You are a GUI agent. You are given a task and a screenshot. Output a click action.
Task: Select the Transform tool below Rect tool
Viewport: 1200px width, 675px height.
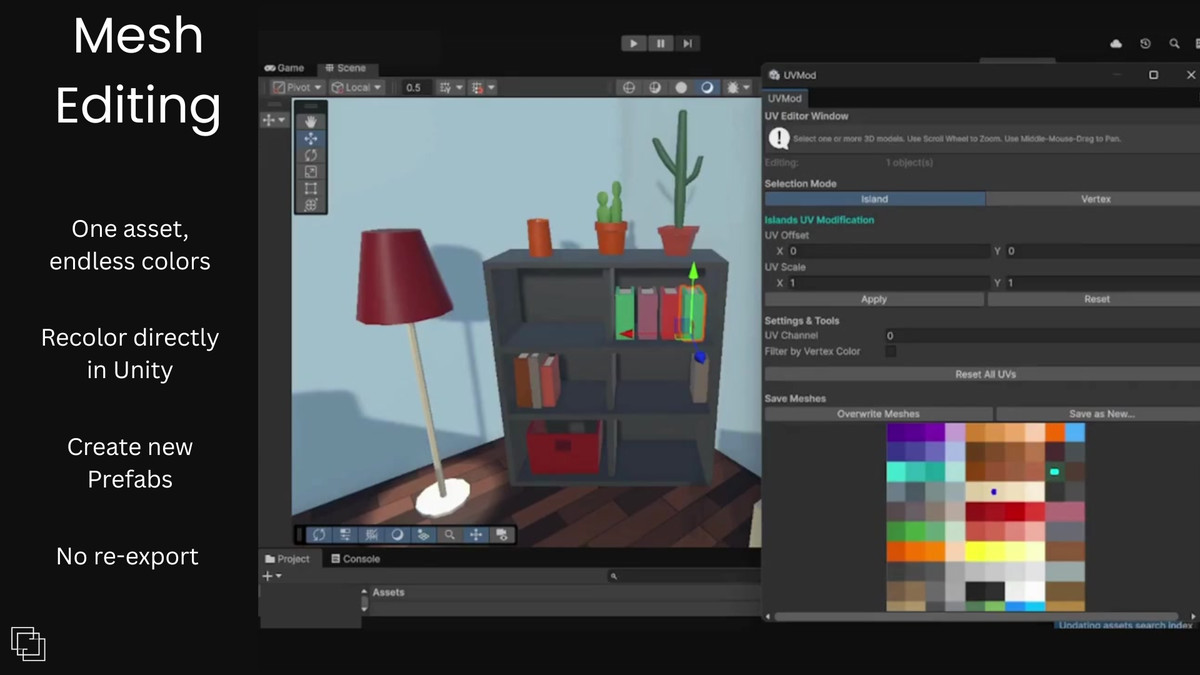click(x=311, y=204)
